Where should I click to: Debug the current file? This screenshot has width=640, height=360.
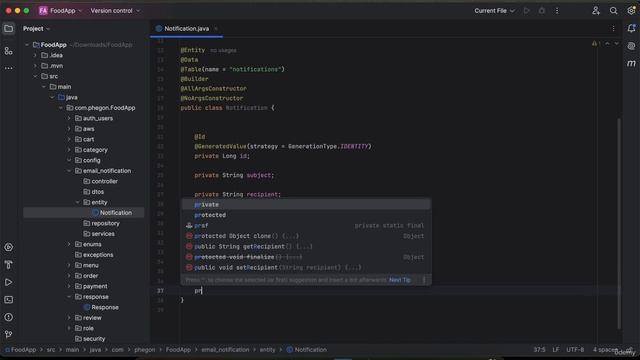click(x=542, y=11)
